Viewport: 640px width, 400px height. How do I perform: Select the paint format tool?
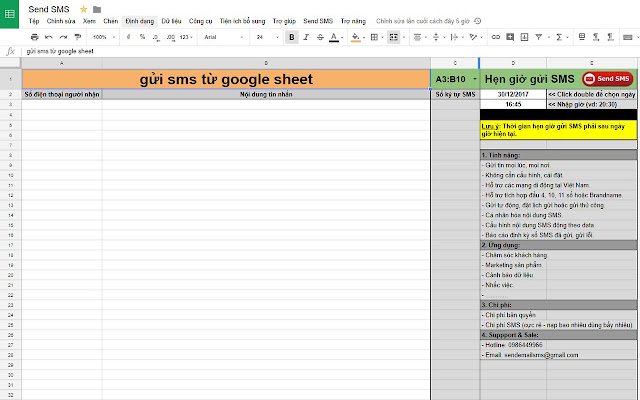(78, 37)
